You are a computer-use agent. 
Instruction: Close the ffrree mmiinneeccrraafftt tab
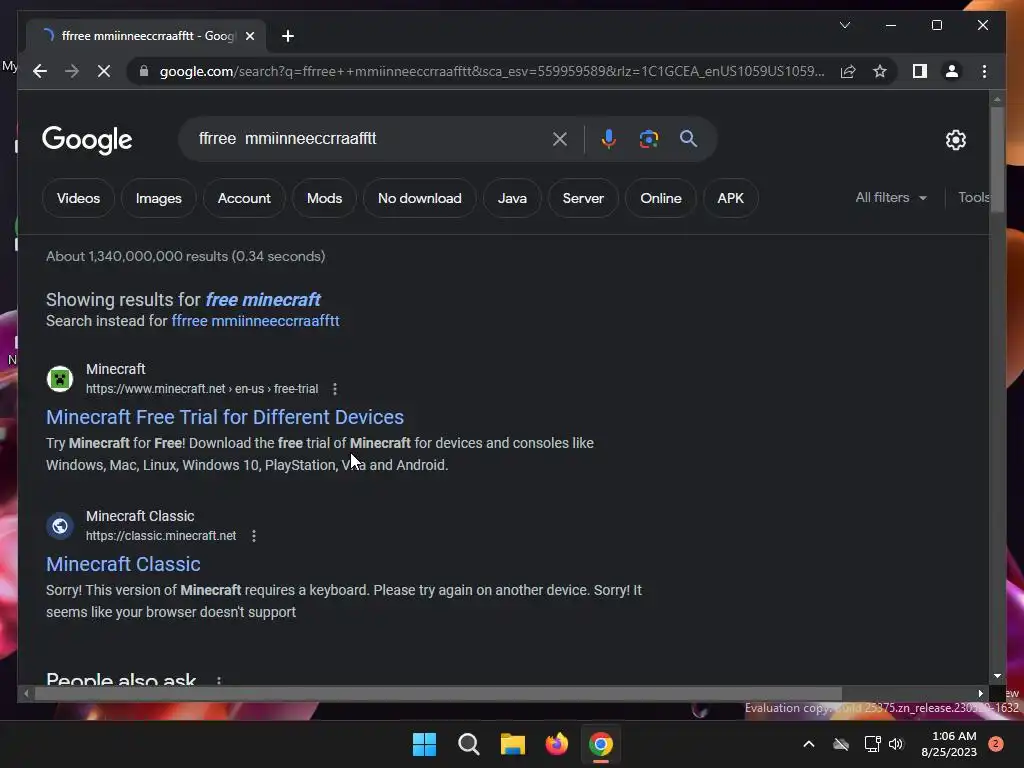(x=249, y=36)
